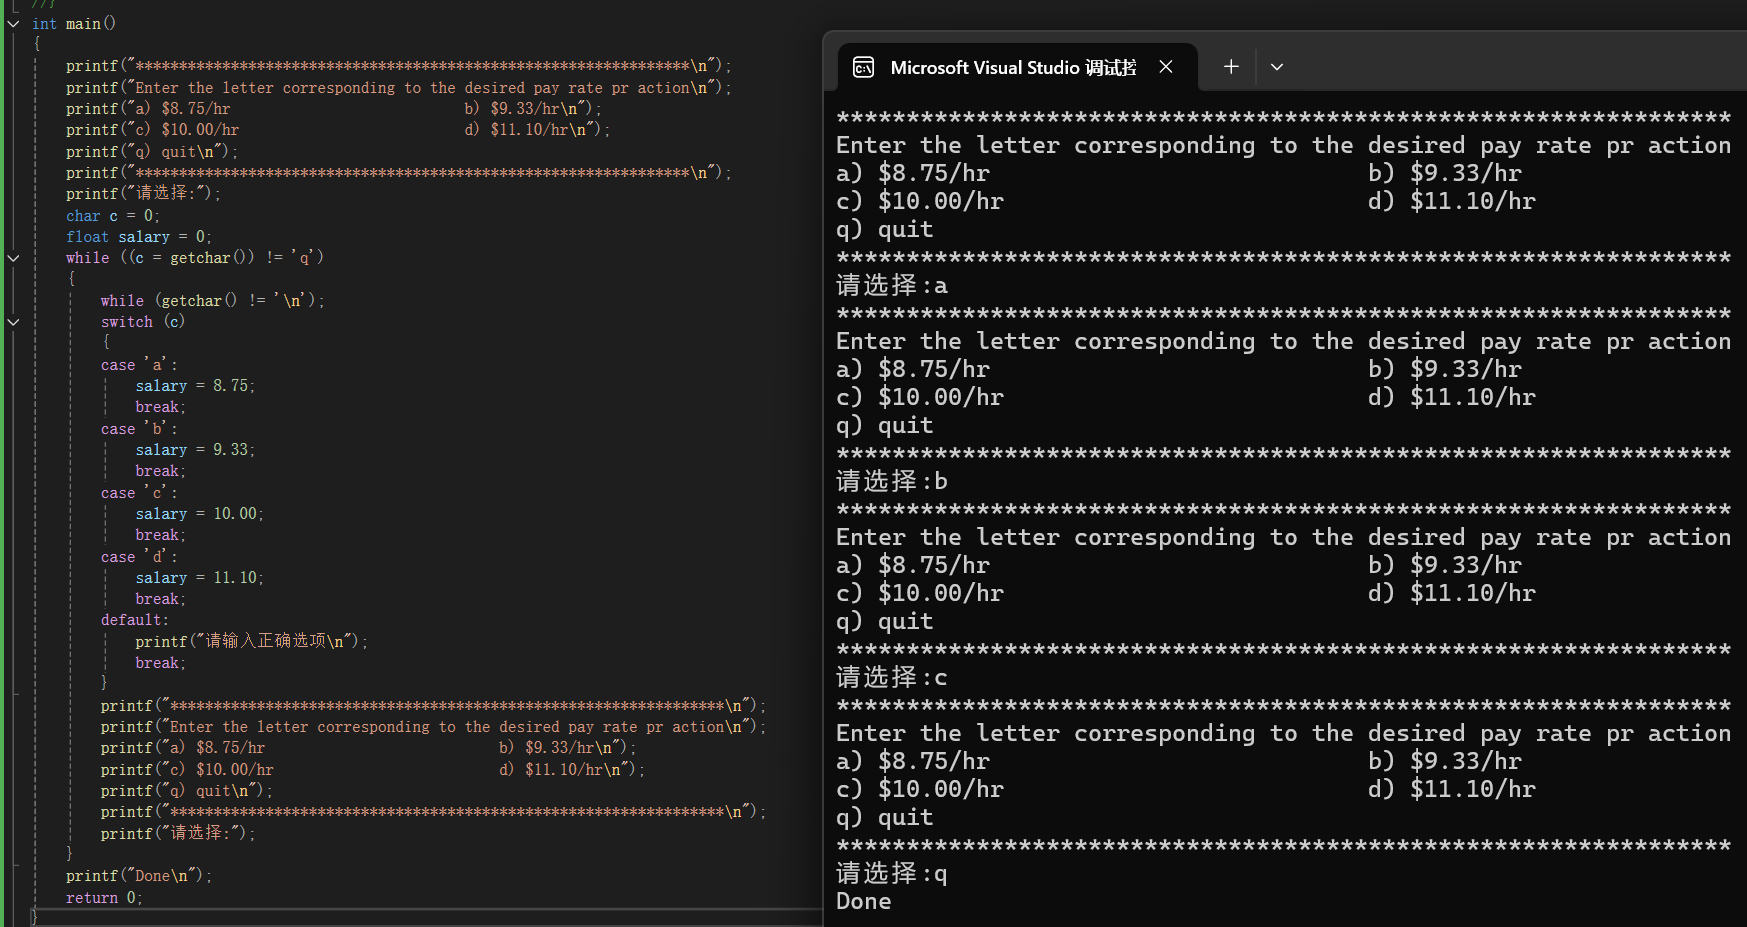The image size is (1747, 927).
Task: Select the Microsoft Visual Studio 调试控 tab
Action: point(1017,67)
